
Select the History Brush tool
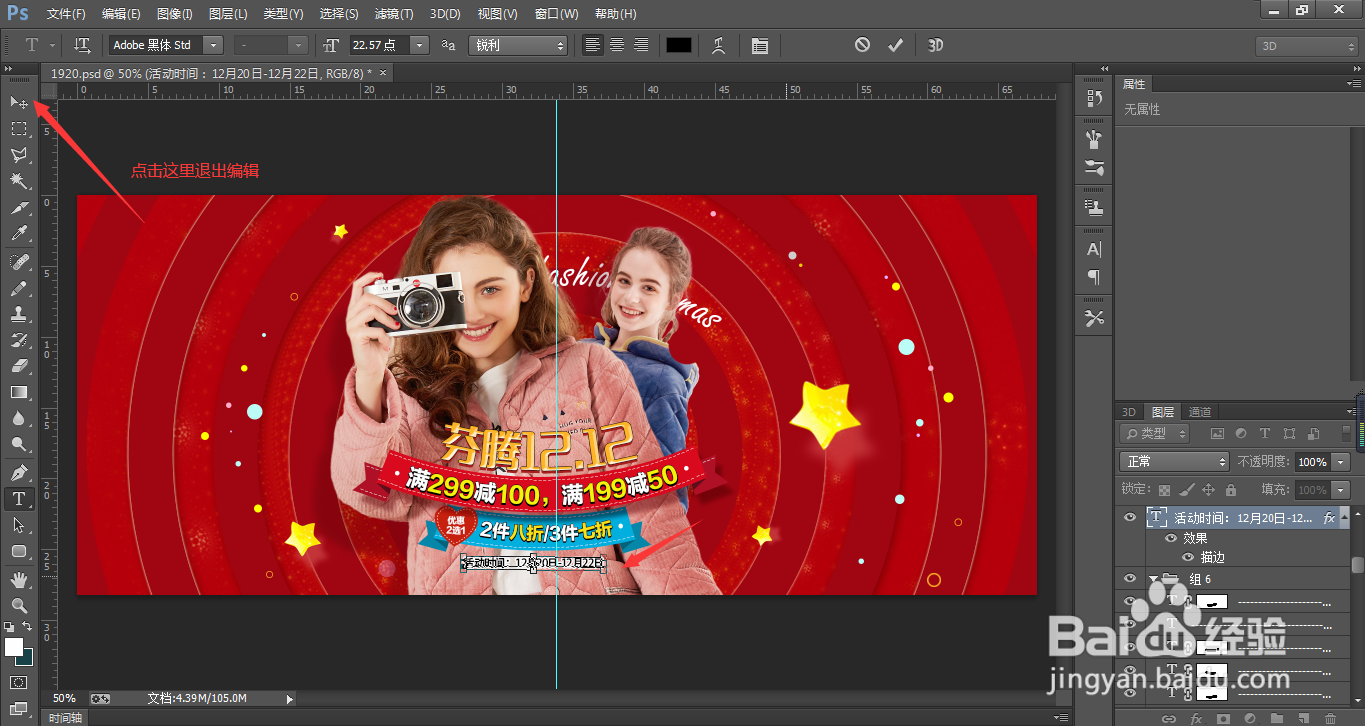(x=19, y=340)
